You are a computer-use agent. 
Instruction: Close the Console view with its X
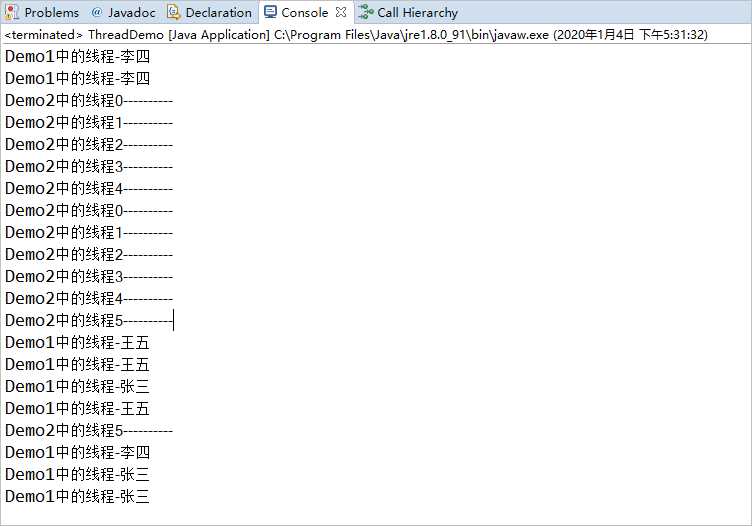[341, 12]
